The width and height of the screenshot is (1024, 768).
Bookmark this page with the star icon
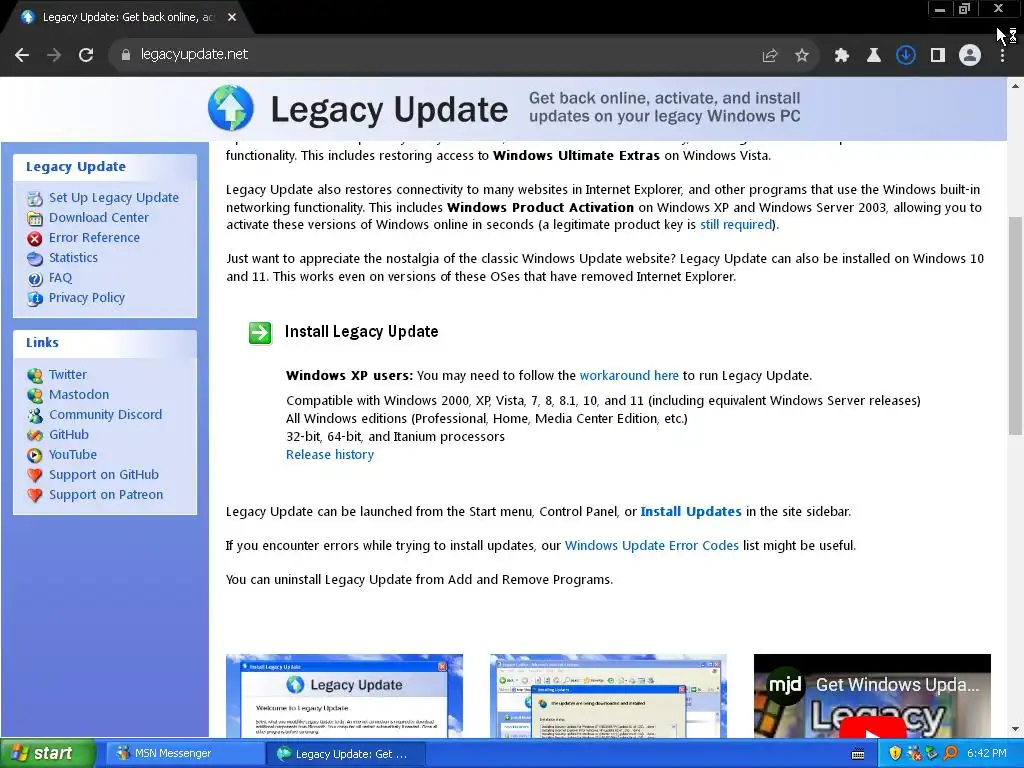click(802, 56)
